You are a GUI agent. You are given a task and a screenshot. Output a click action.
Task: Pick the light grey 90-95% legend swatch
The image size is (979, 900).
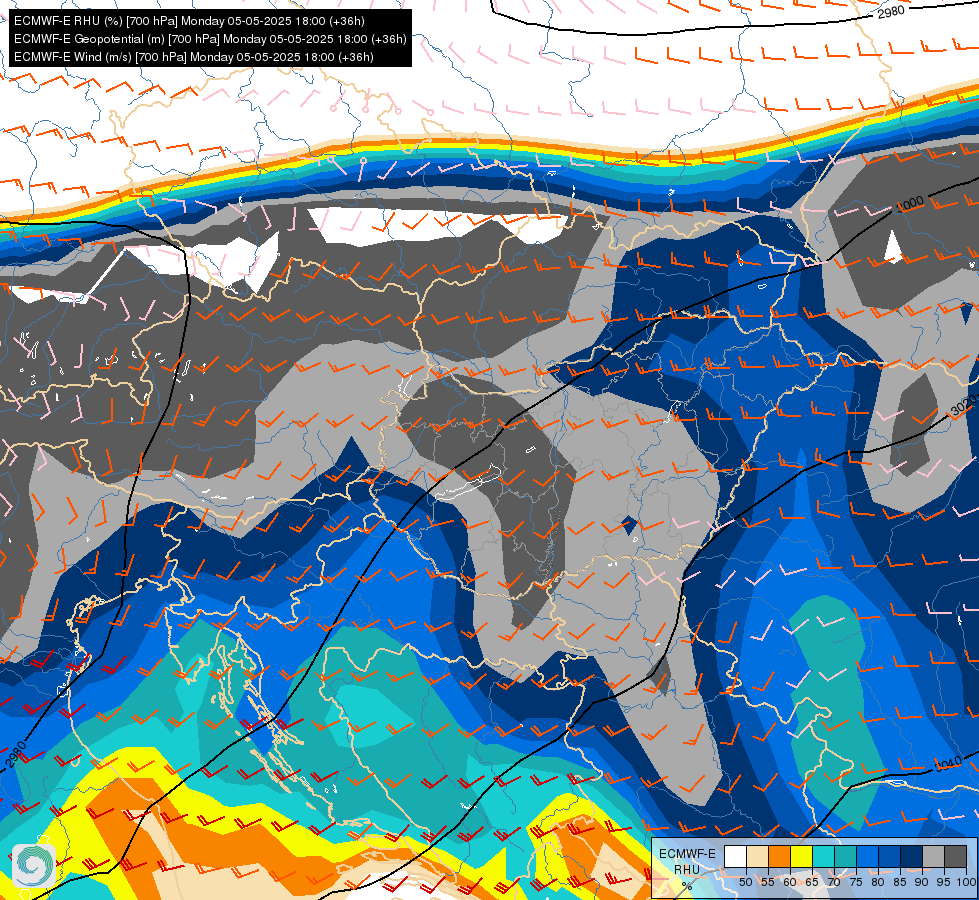tap(933, 856)
